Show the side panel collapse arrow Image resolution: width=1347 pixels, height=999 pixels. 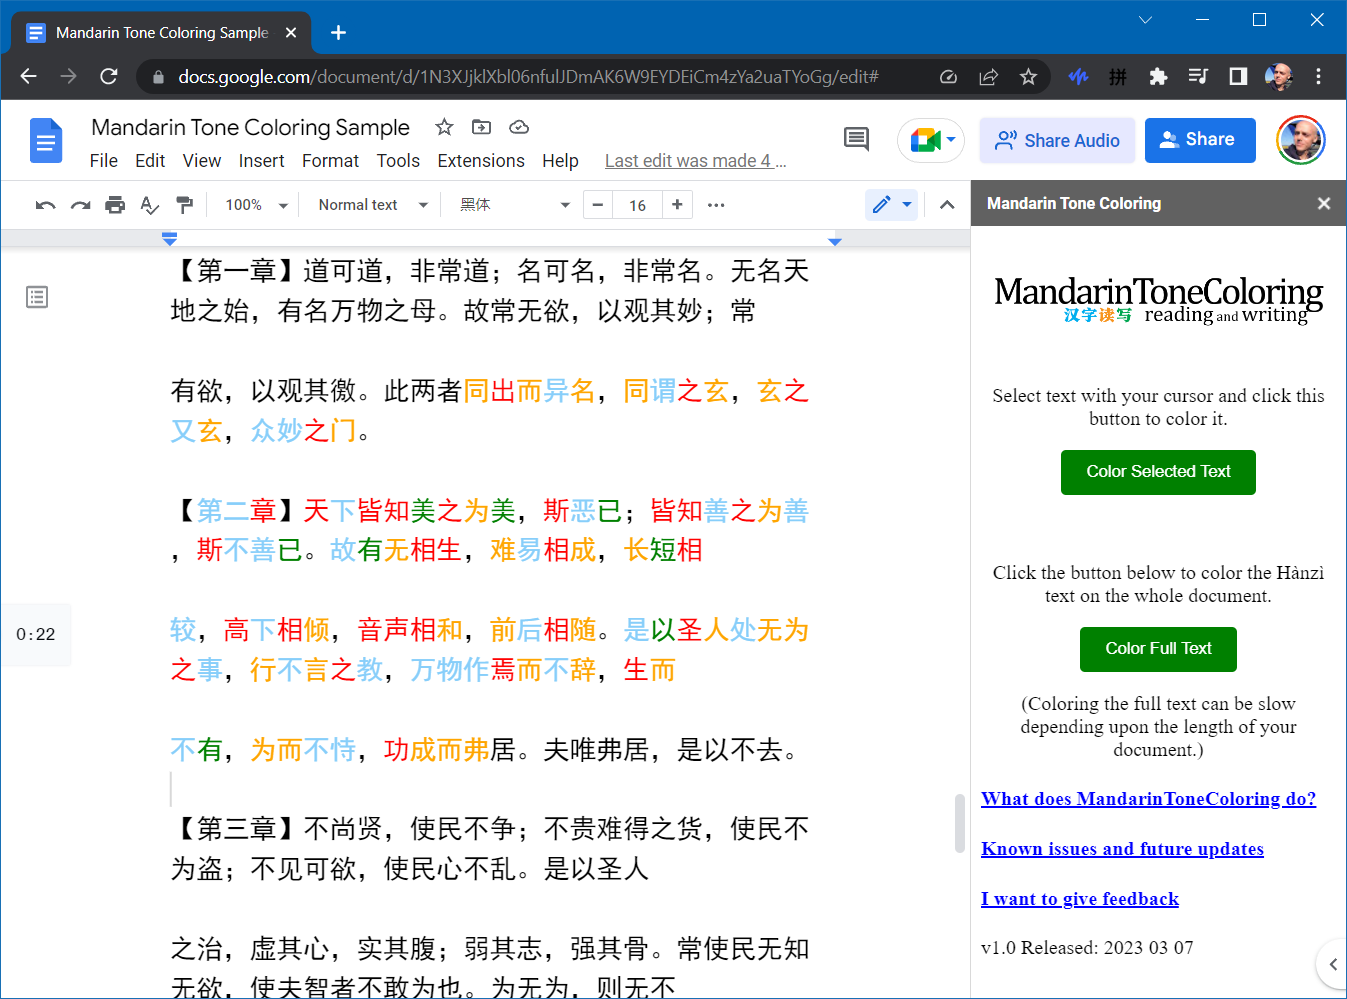coord(1333,965)
